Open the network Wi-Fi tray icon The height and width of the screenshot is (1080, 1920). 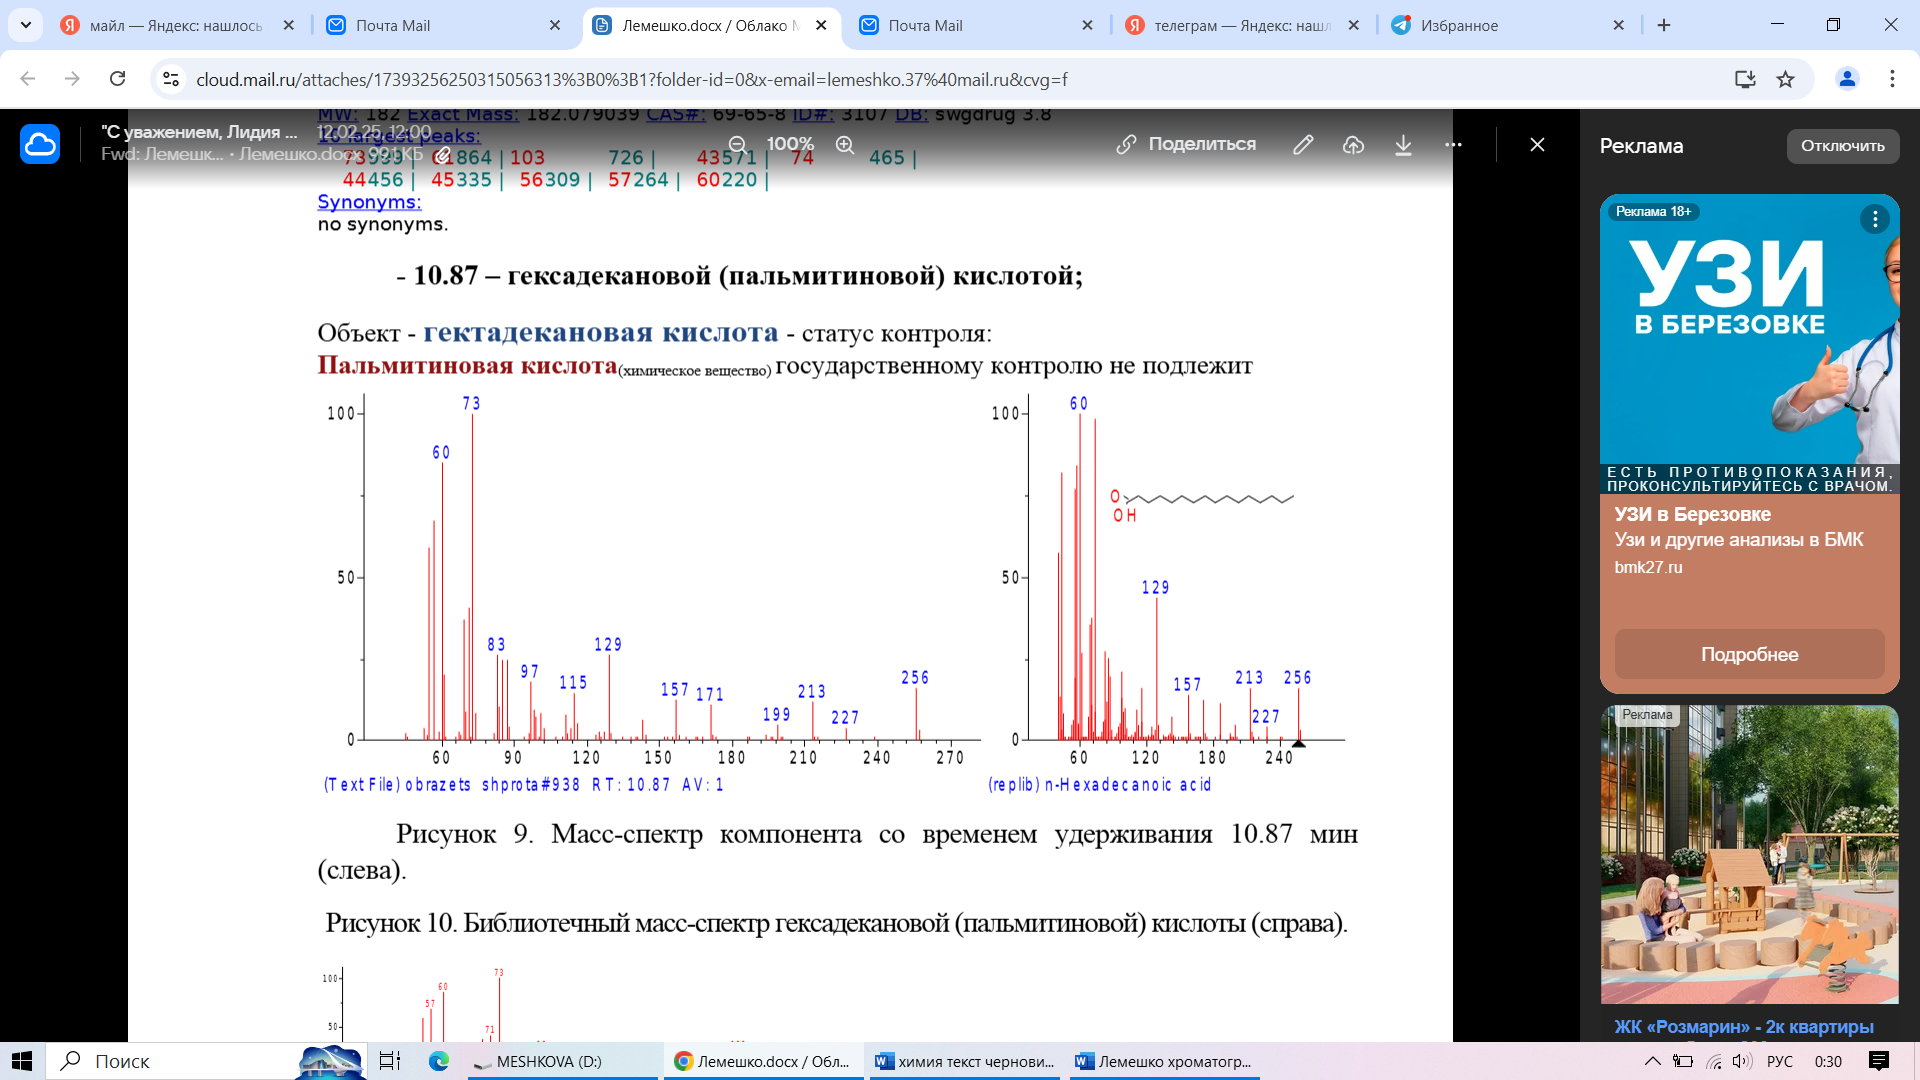(1714, 1061)
